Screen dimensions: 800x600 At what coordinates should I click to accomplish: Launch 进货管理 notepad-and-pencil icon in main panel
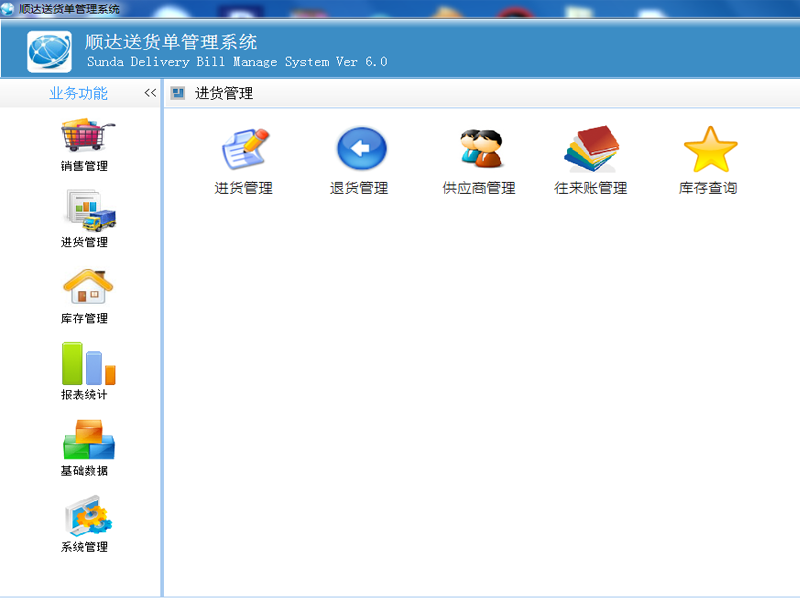[x=244, y=150]
